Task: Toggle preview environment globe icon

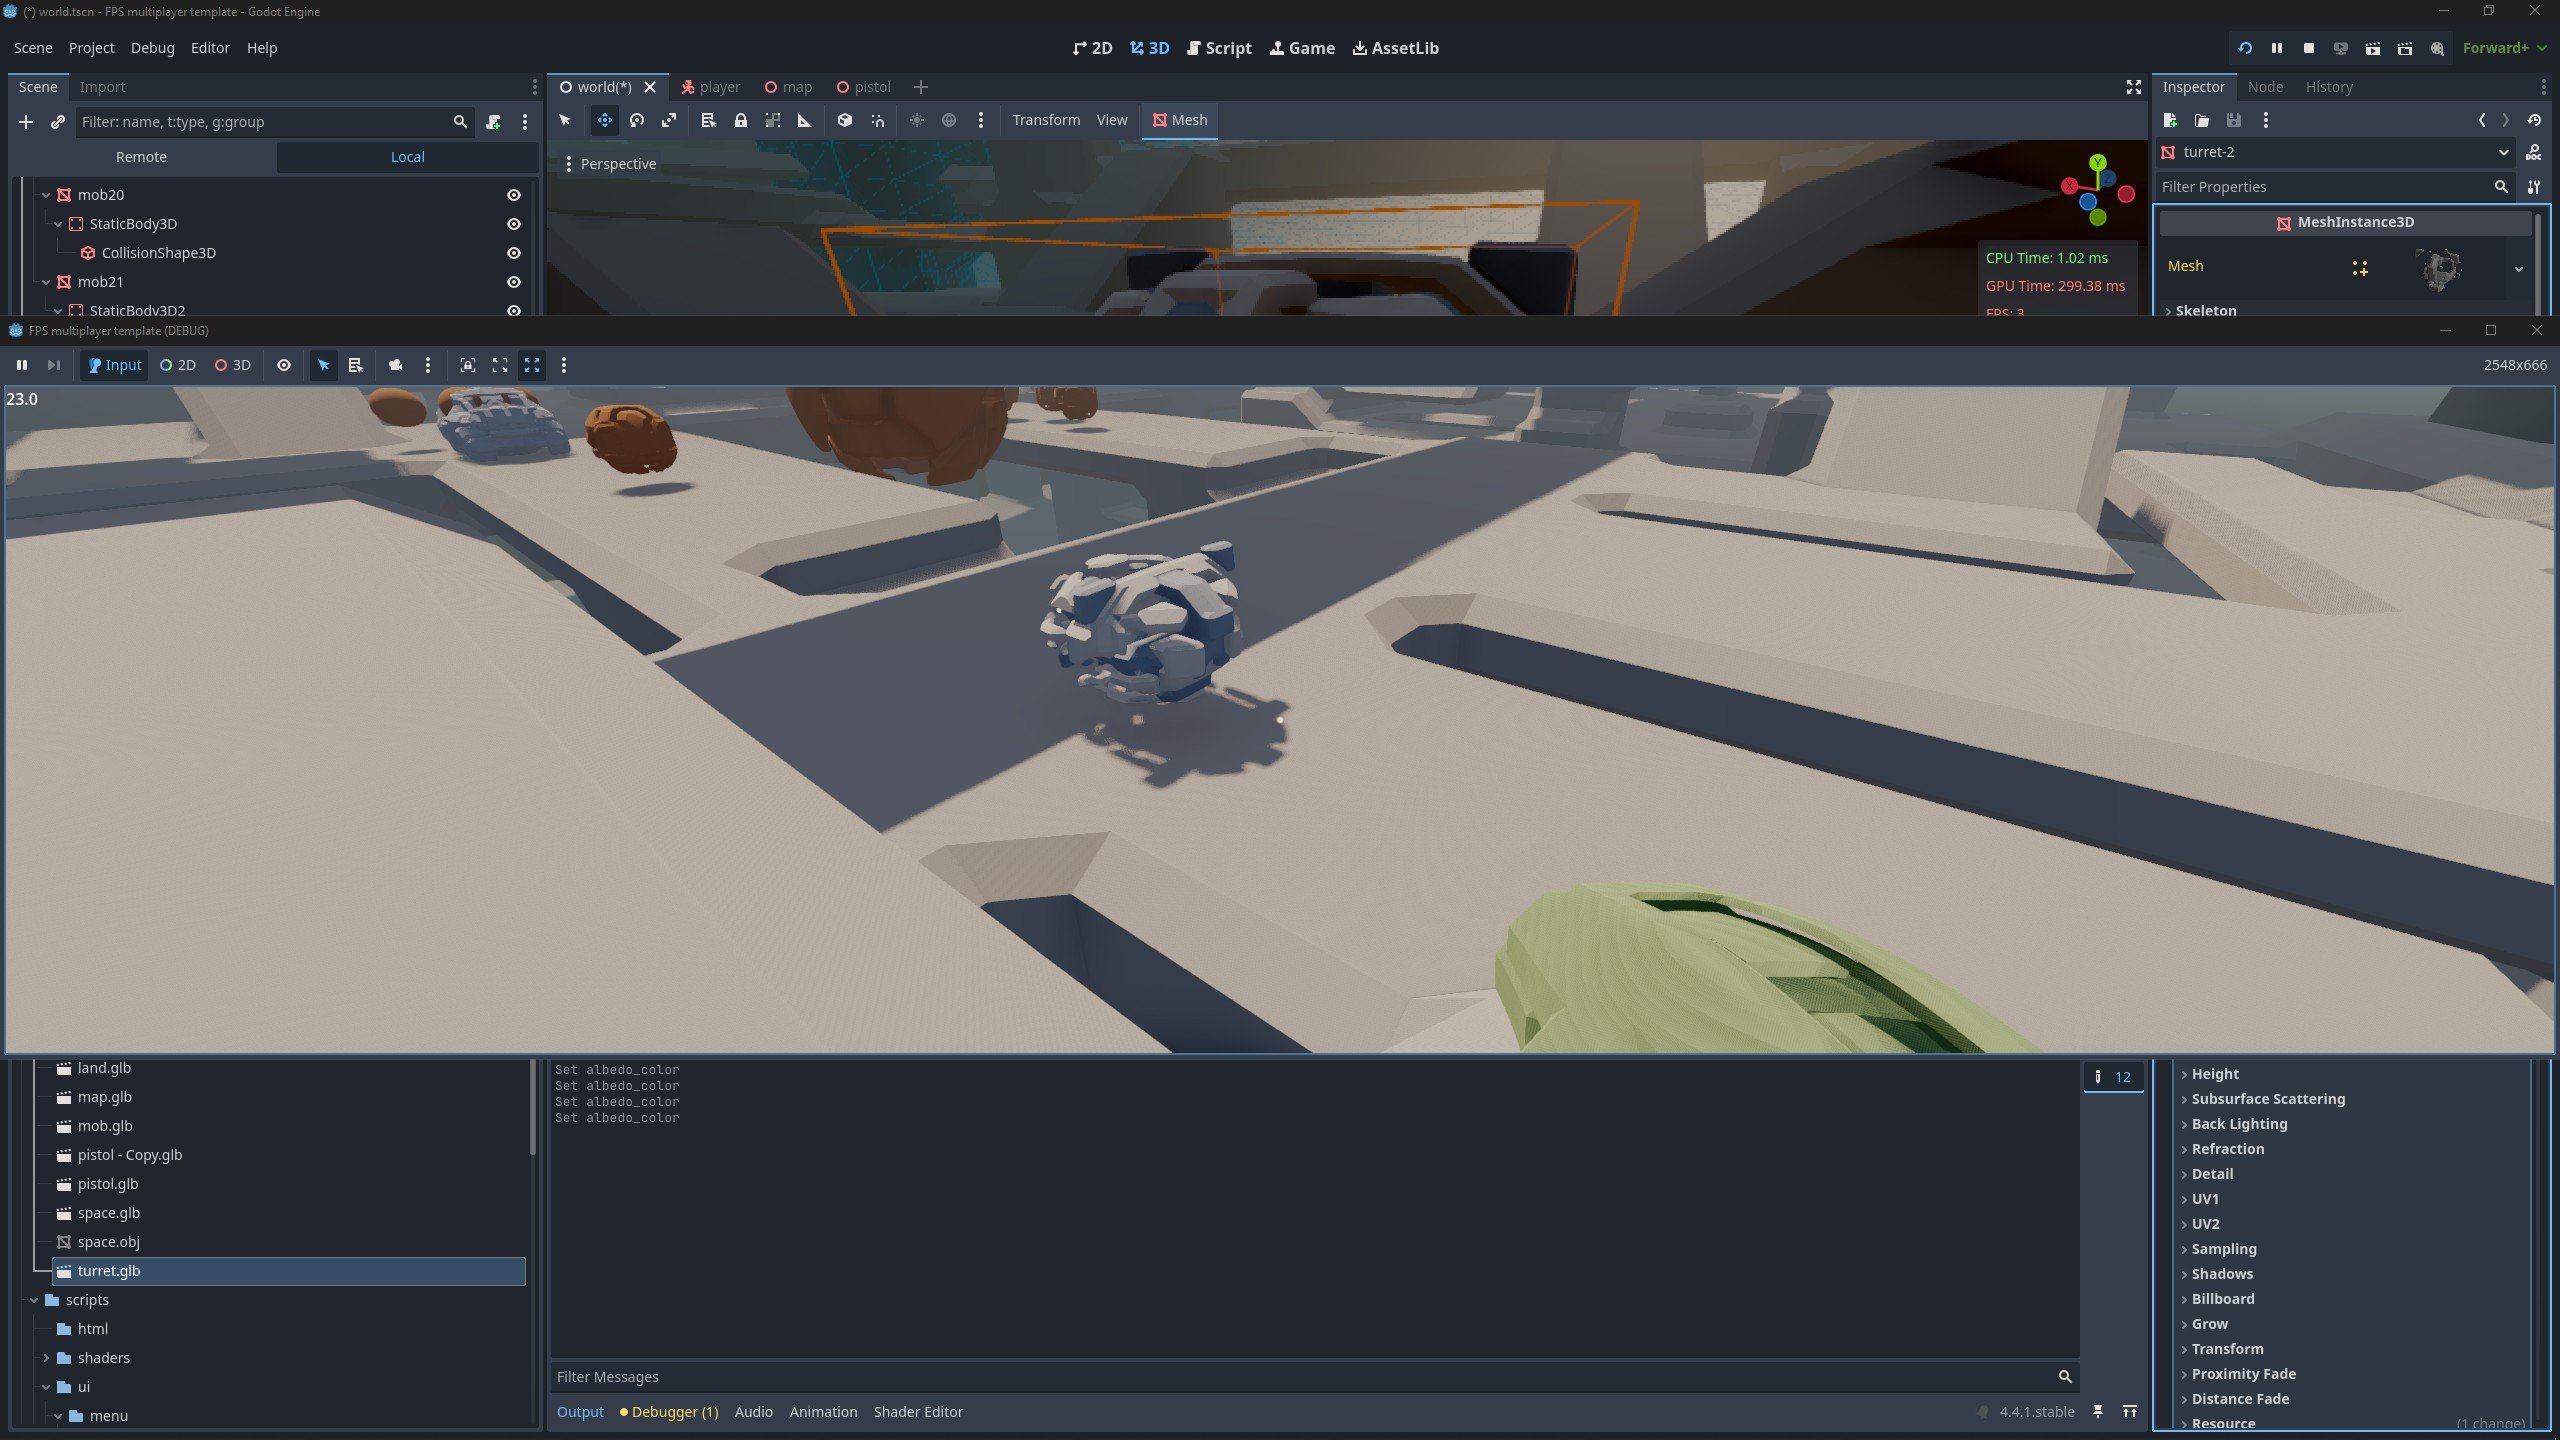Action: pos(948,120)
